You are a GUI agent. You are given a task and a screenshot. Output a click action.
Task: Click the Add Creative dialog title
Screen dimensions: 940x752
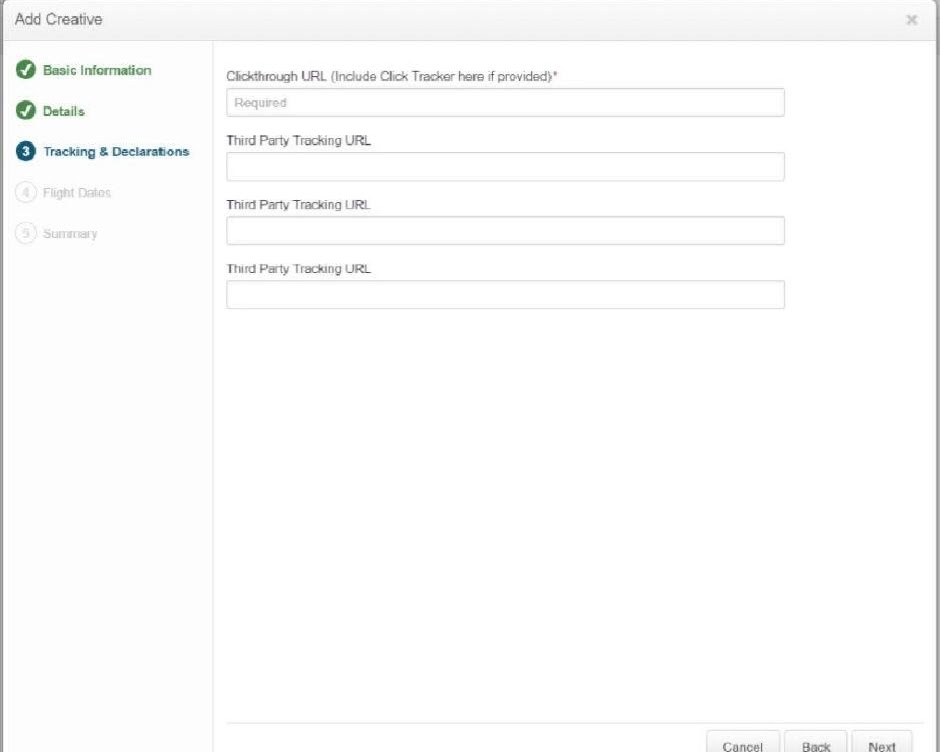[59, 19]
